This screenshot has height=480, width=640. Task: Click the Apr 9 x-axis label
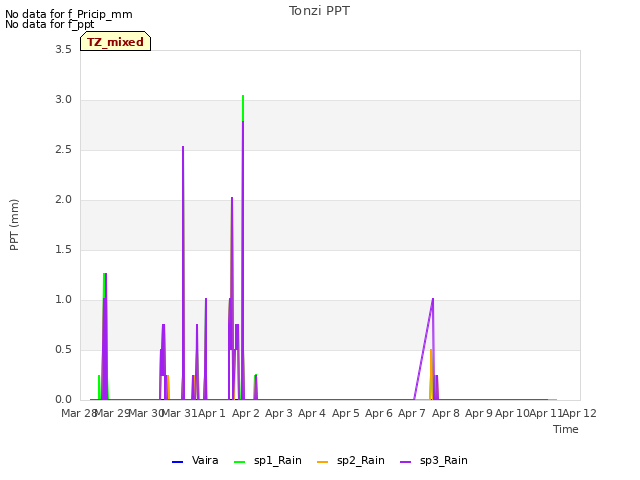coord(479,413)
